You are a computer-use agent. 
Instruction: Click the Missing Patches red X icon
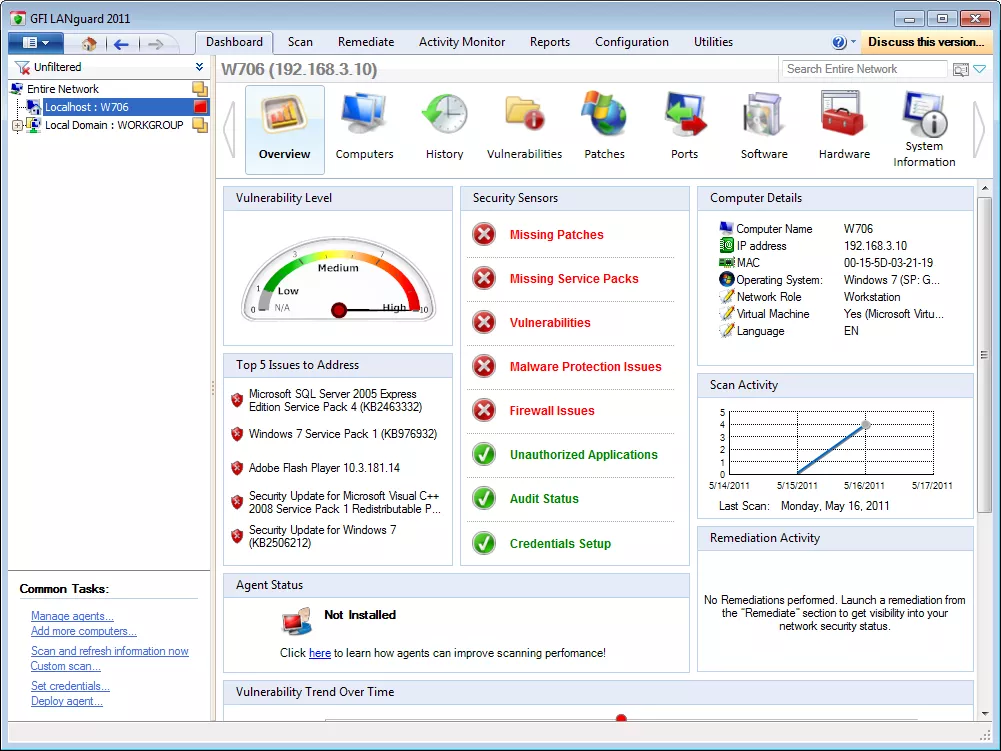coord(484,234)
